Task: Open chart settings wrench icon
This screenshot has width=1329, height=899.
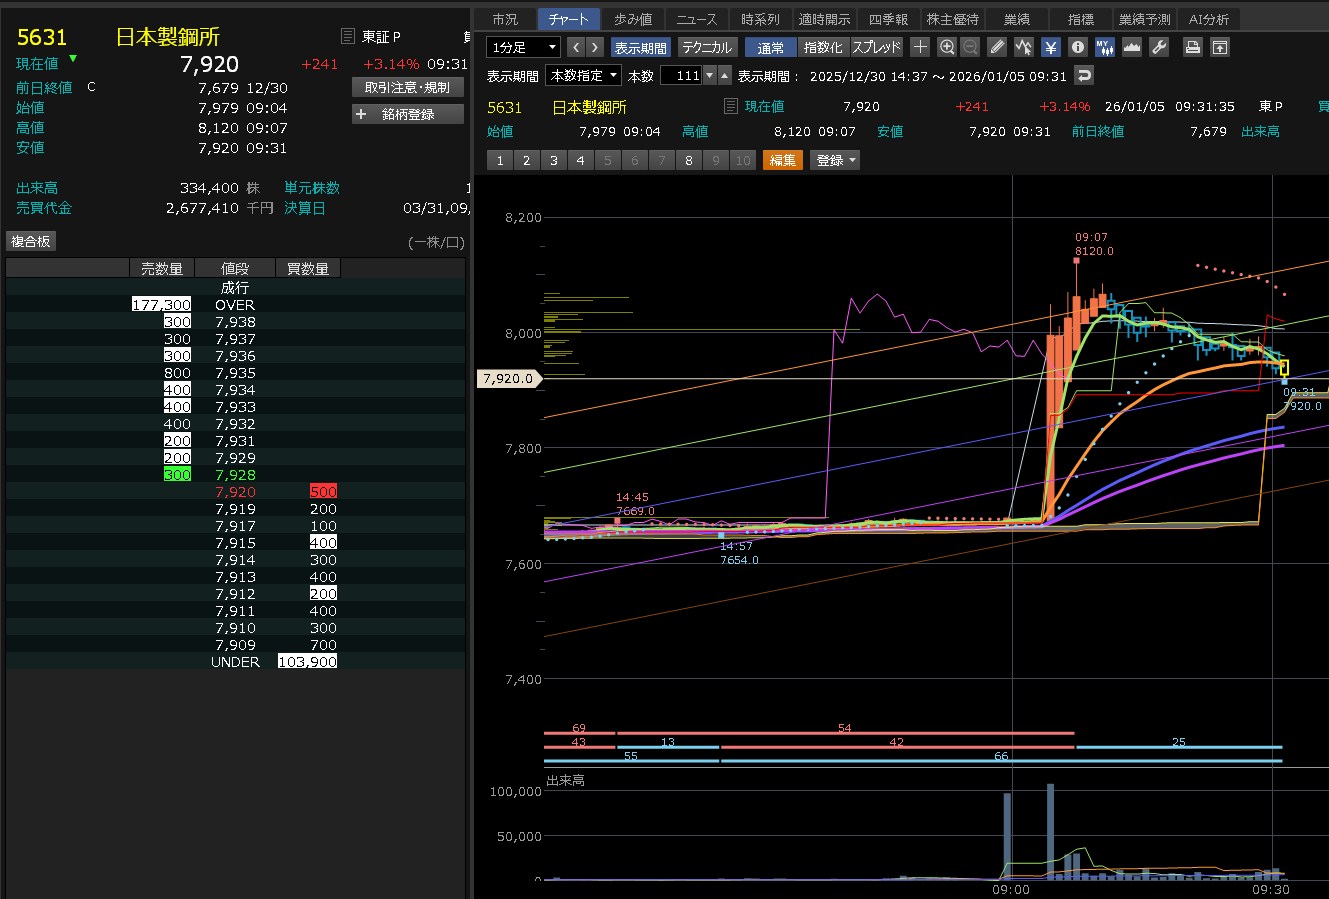Action: (x=1159, y=47)
